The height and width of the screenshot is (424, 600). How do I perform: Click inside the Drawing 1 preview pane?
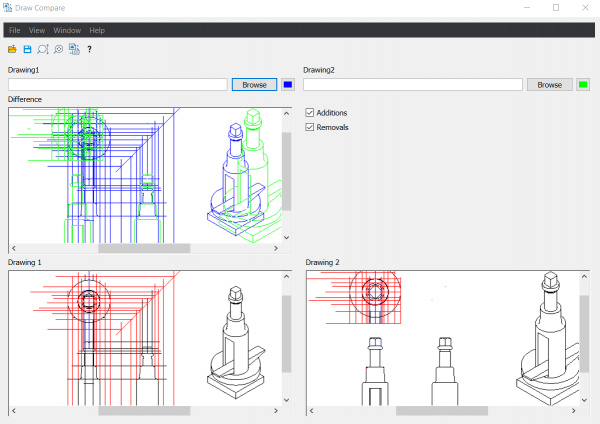point(145,338)
